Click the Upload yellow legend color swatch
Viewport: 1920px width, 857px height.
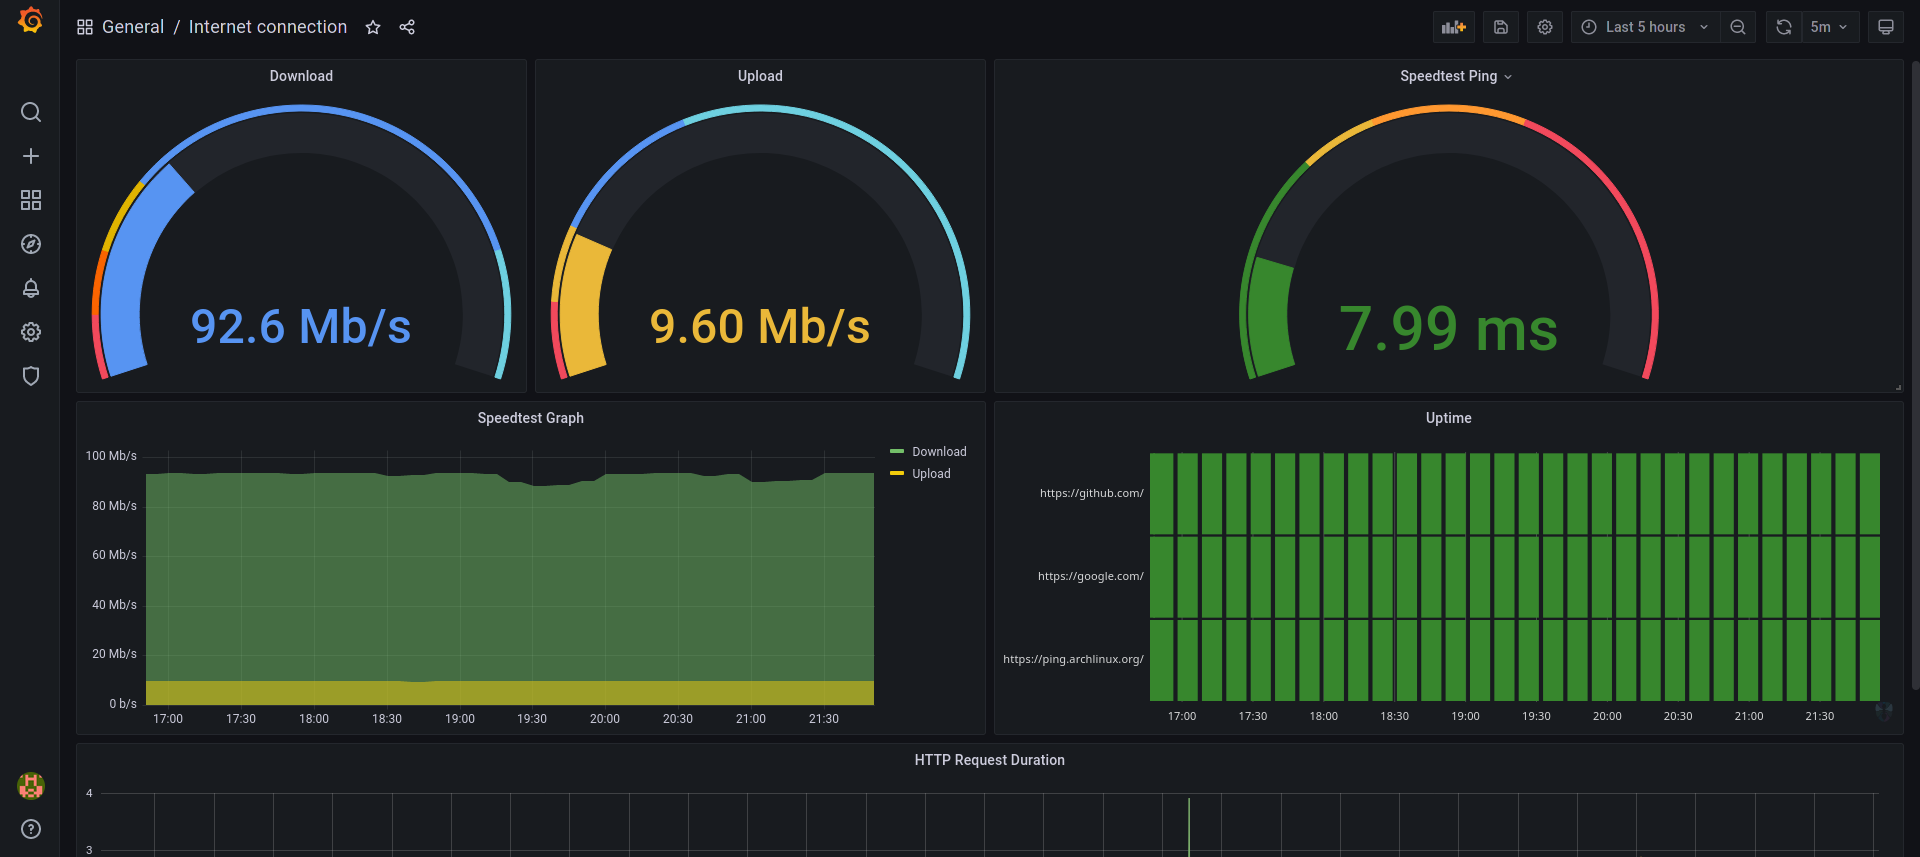pyautogui.click(x=897, y=473)
